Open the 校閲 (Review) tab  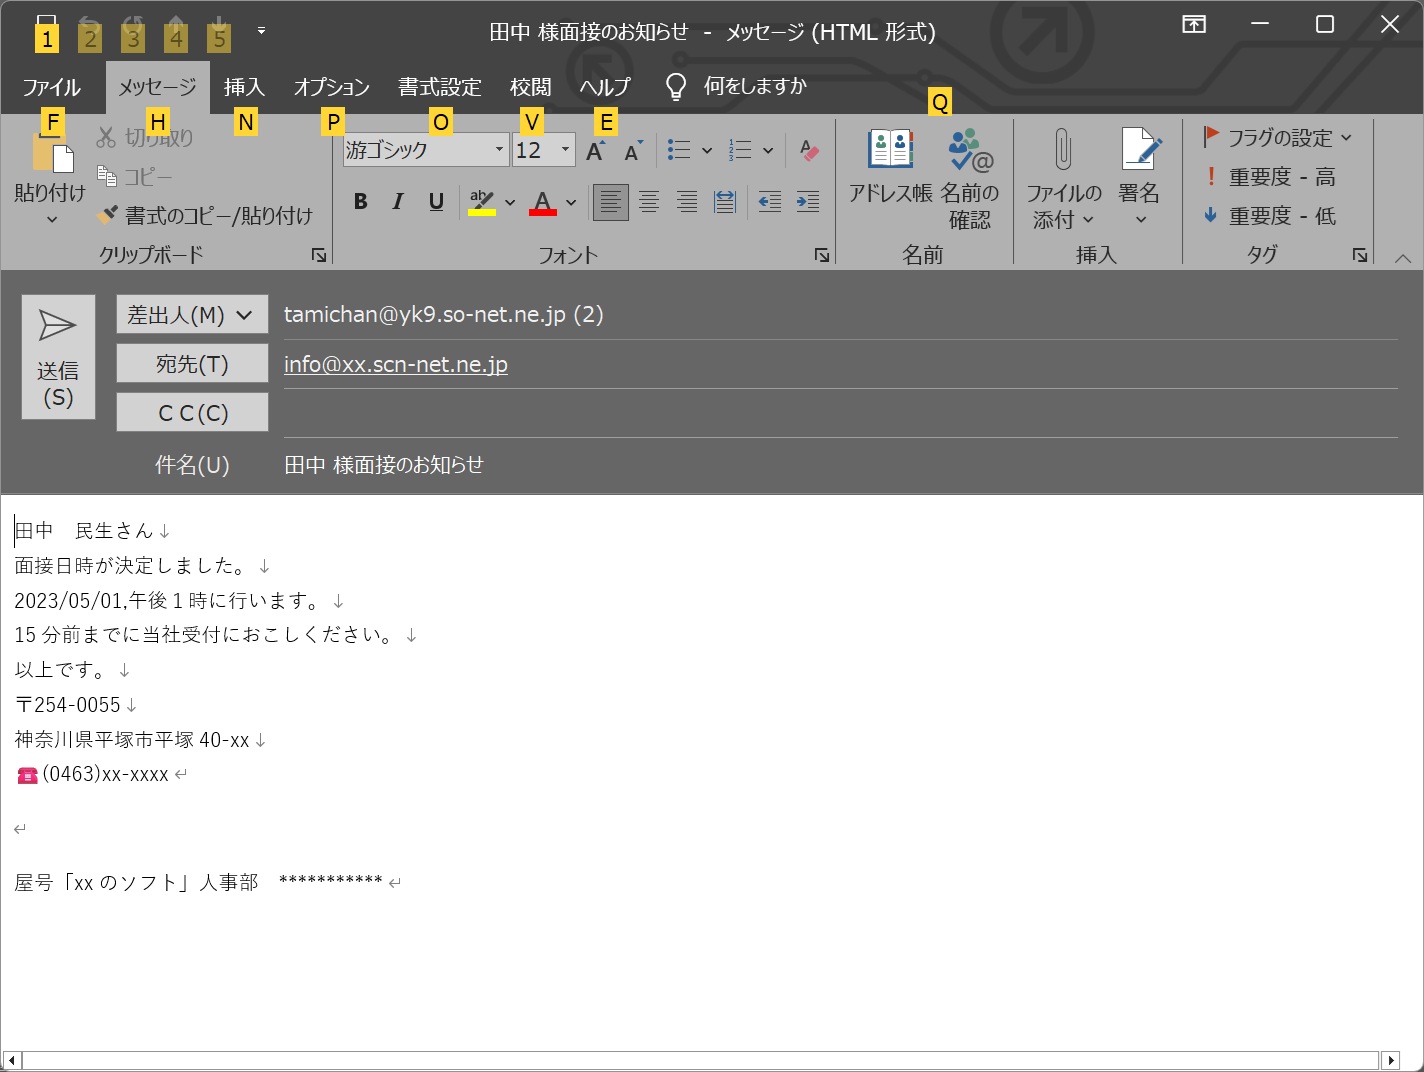pos(530,87)
